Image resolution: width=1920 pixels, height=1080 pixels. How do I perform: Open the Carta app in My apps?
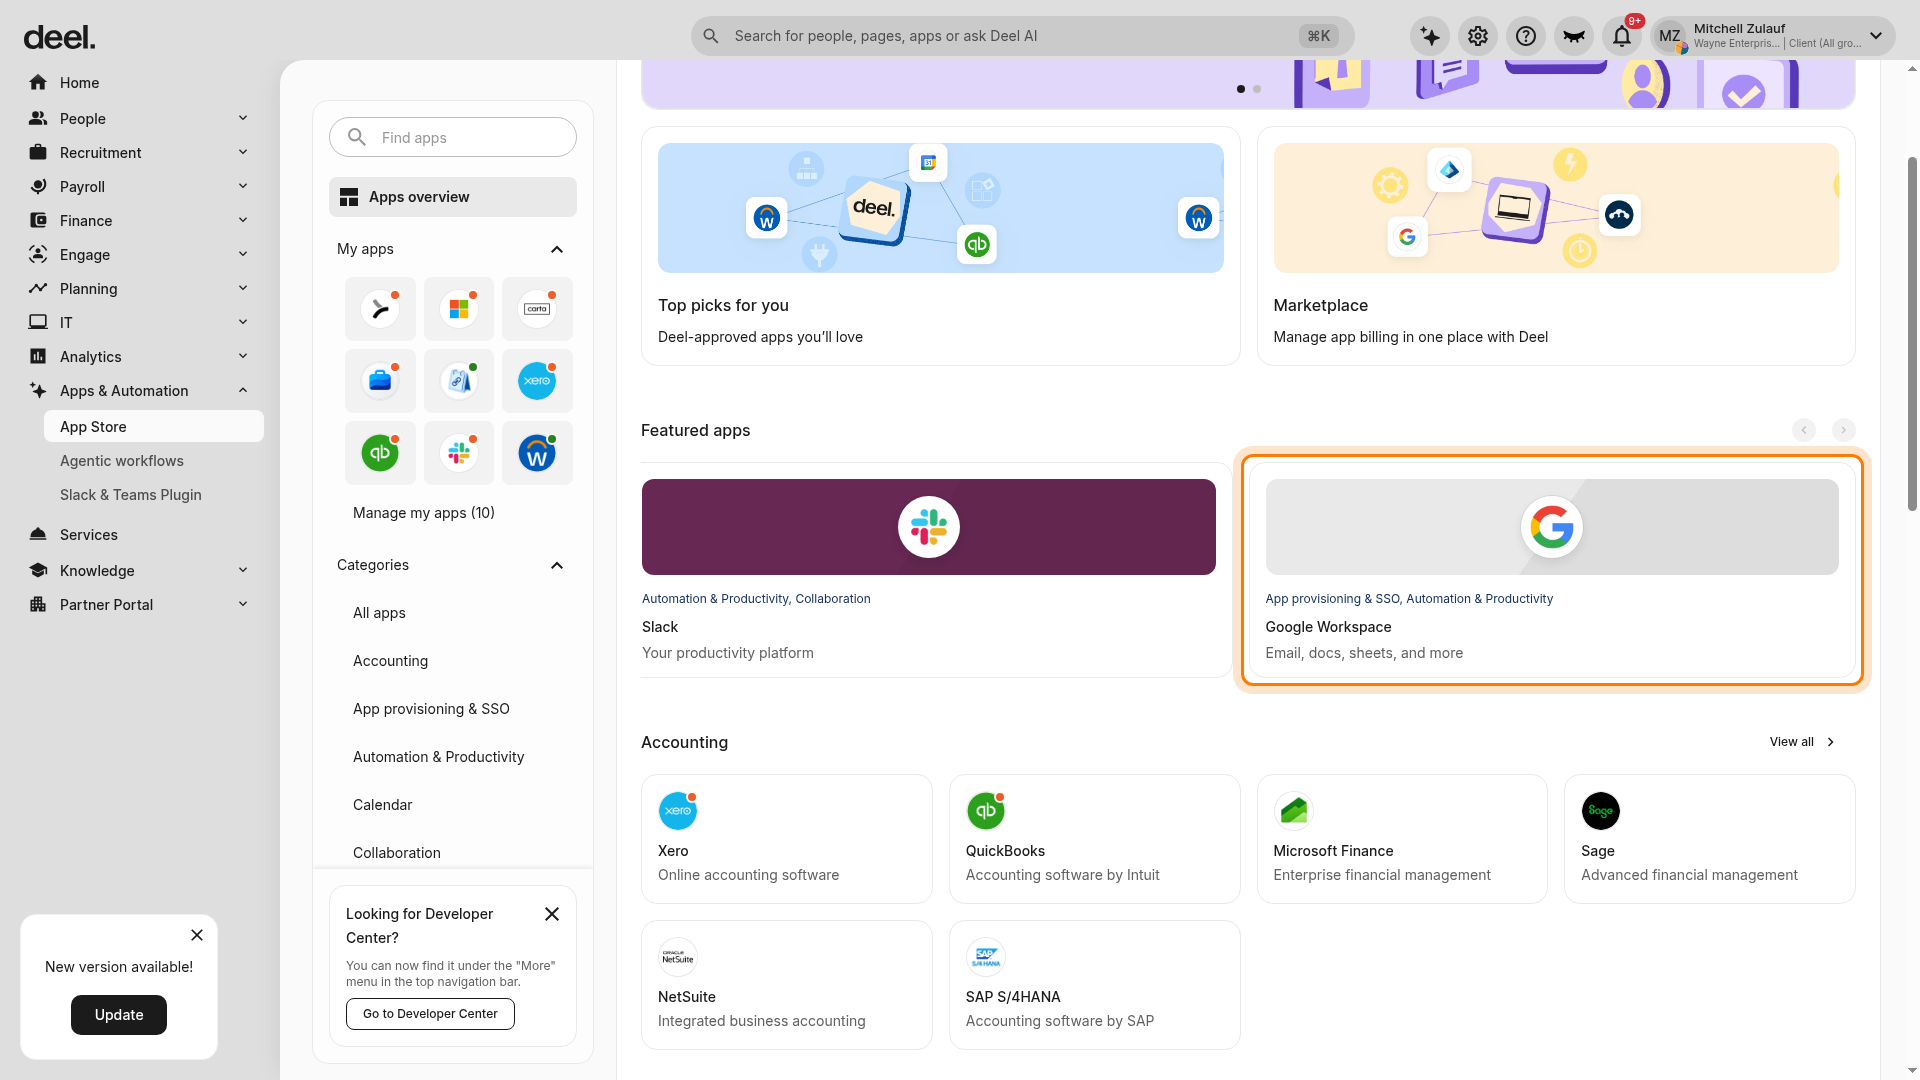coord(537,309)
